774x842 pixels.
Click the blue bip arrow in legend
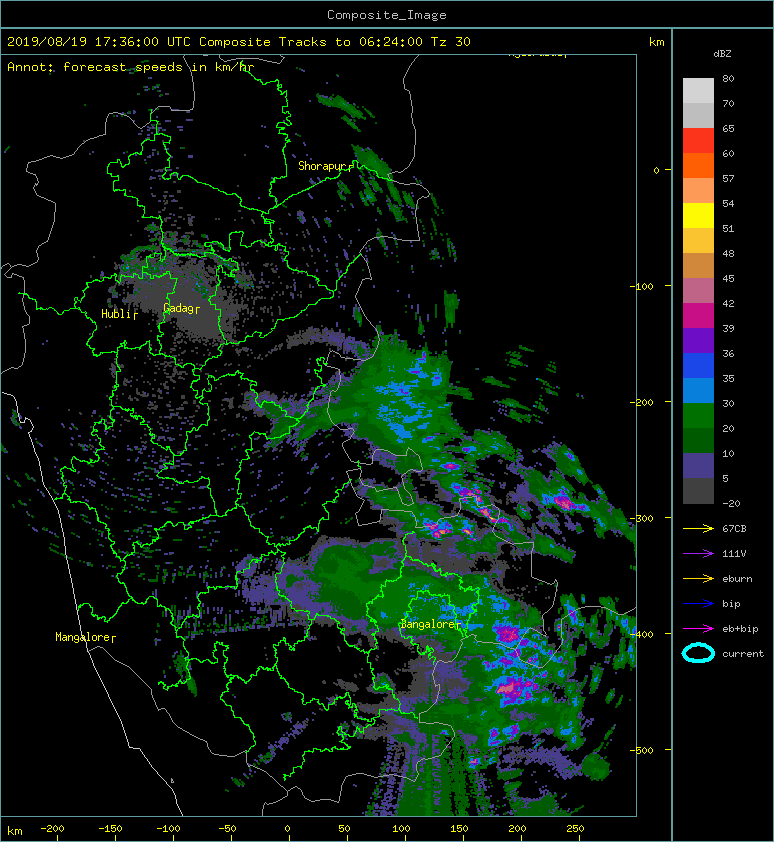(x=698, y=604)
